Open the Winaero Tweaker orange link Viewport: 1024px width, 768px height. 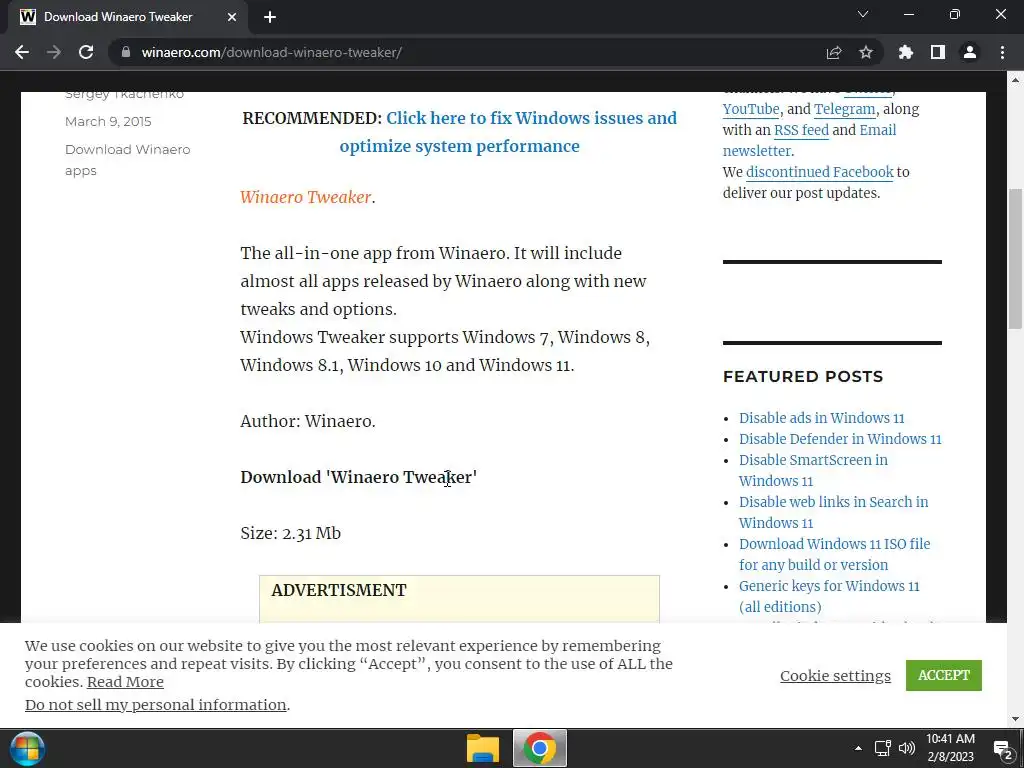coord(306,197)
